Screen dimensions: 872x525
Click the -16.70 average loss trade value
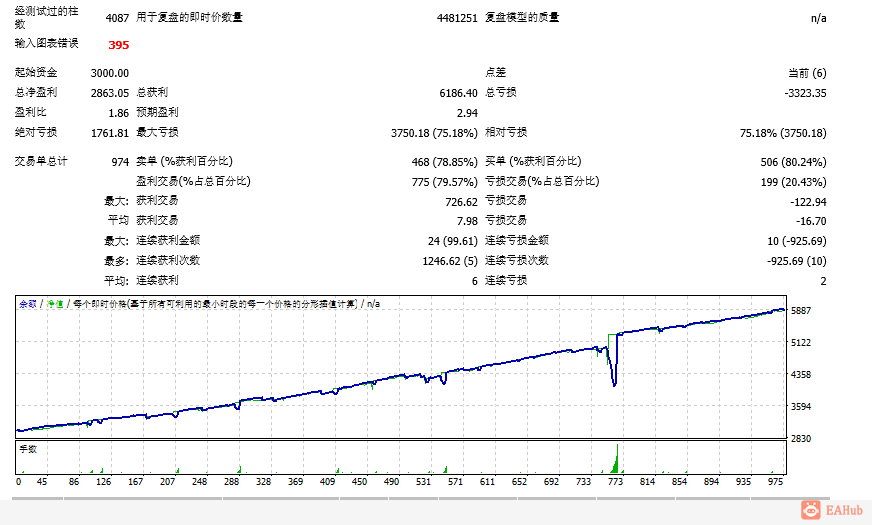point(811,221)
